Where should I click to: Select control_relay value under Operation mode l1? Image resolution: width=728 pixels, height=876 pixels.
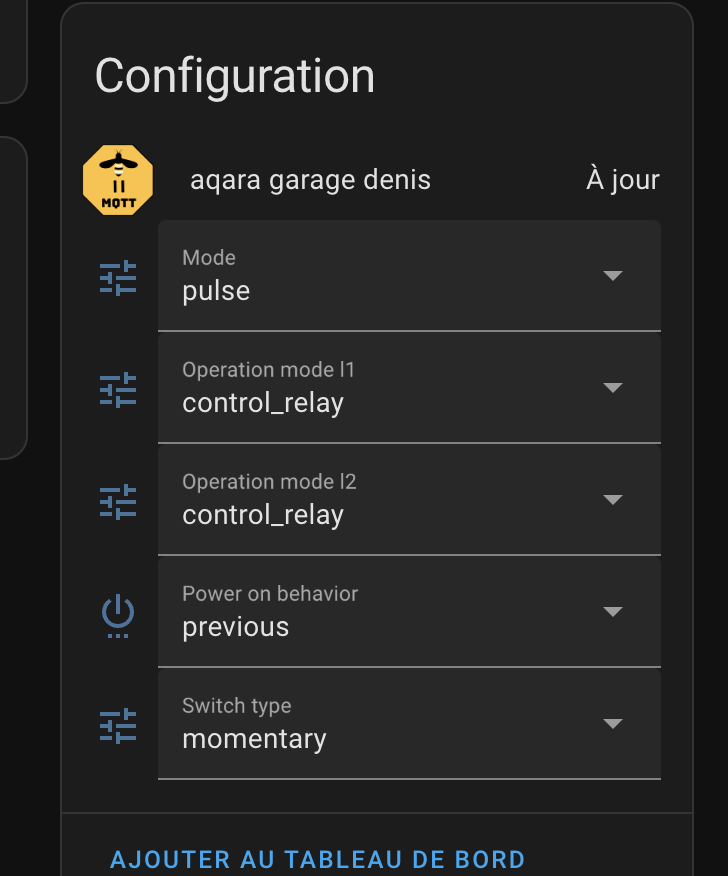[263, 403]
